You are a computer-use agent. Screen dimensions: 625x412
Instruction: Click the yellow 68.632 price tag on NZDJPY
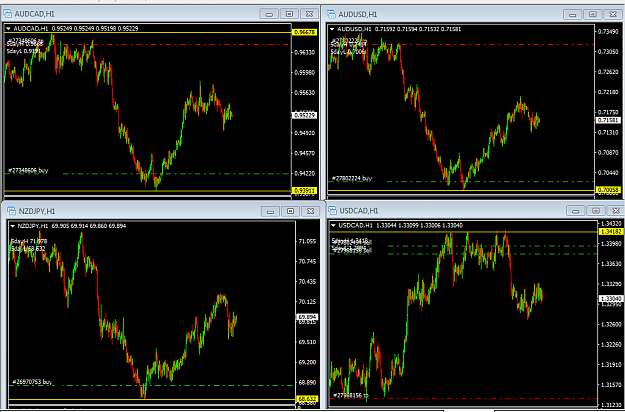(307, 398)
